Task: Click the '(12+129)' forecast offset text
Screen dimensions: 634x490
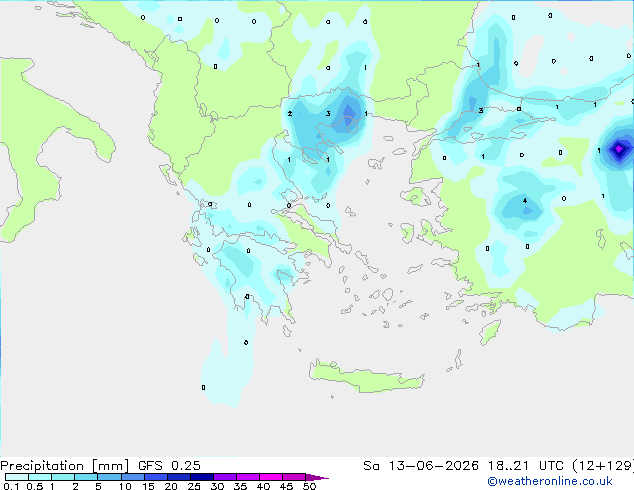Action: pos(603,465)
